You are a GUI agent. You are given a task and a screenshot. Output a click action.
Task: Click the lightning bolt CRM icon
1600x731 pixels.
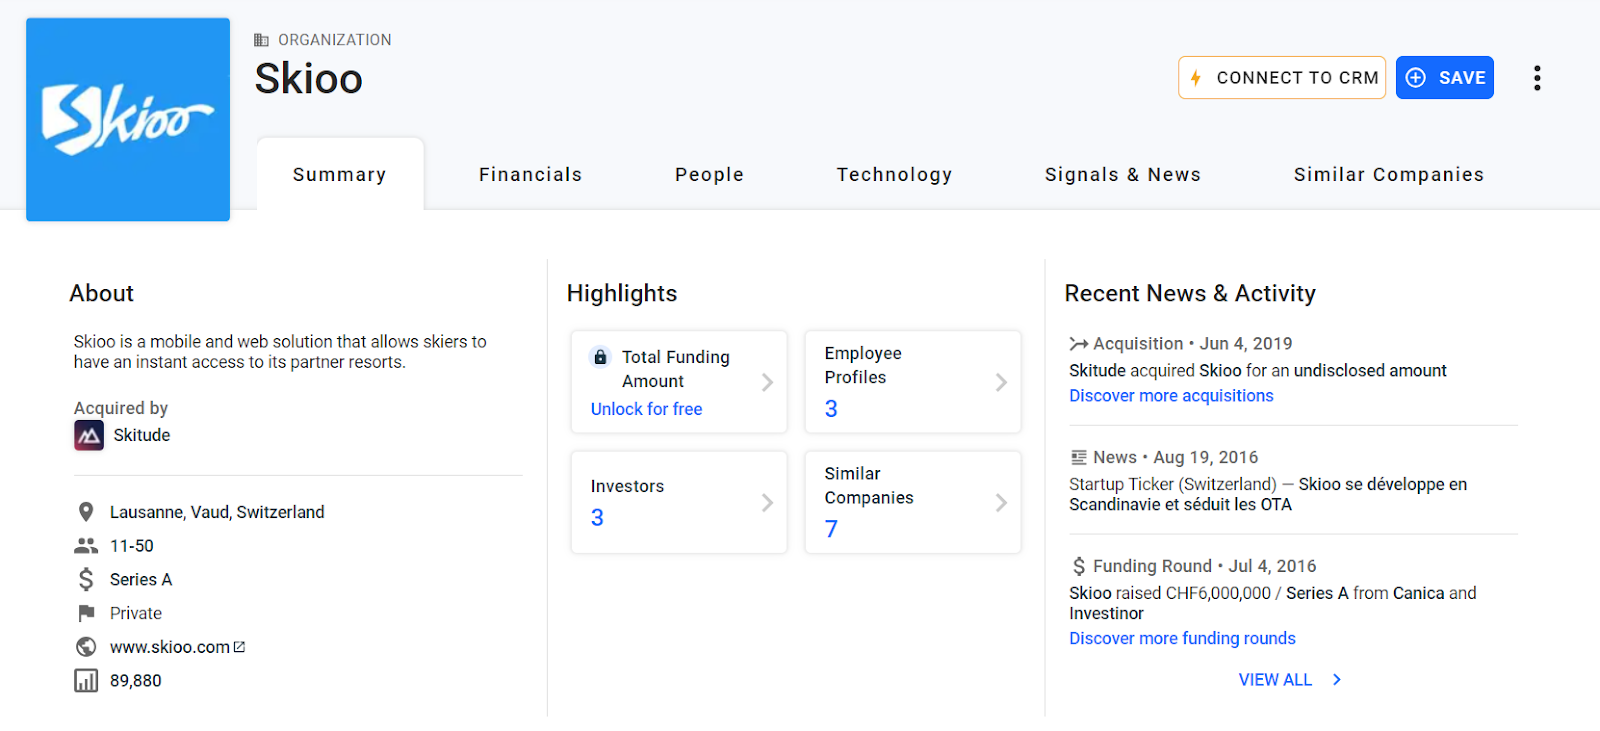pos(1196,78)
